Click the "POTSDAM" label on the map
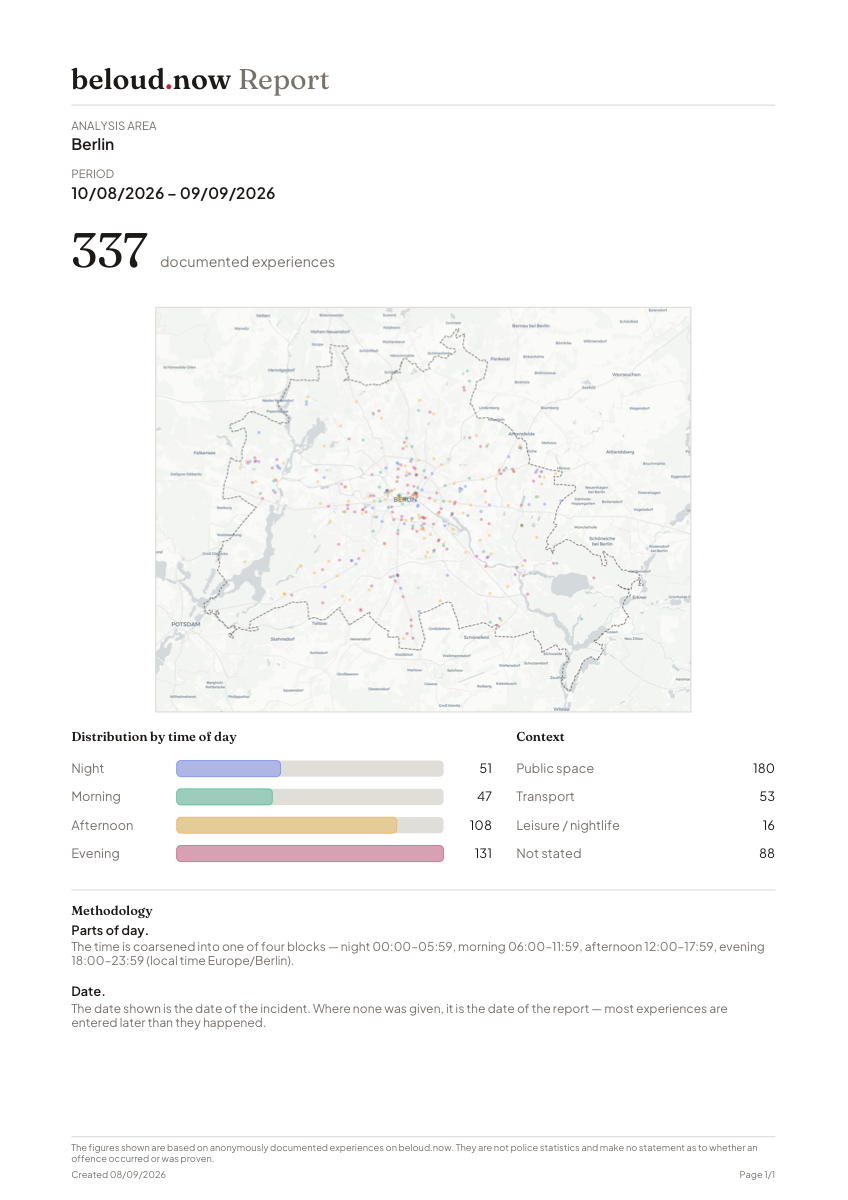The image size is (848, 1200). click(x=186, y=624)
